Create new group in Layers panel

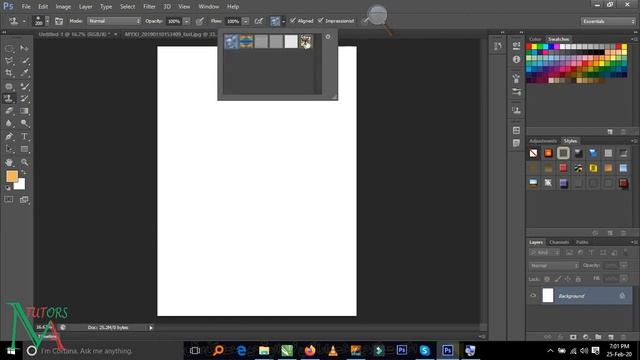(598, 337)
